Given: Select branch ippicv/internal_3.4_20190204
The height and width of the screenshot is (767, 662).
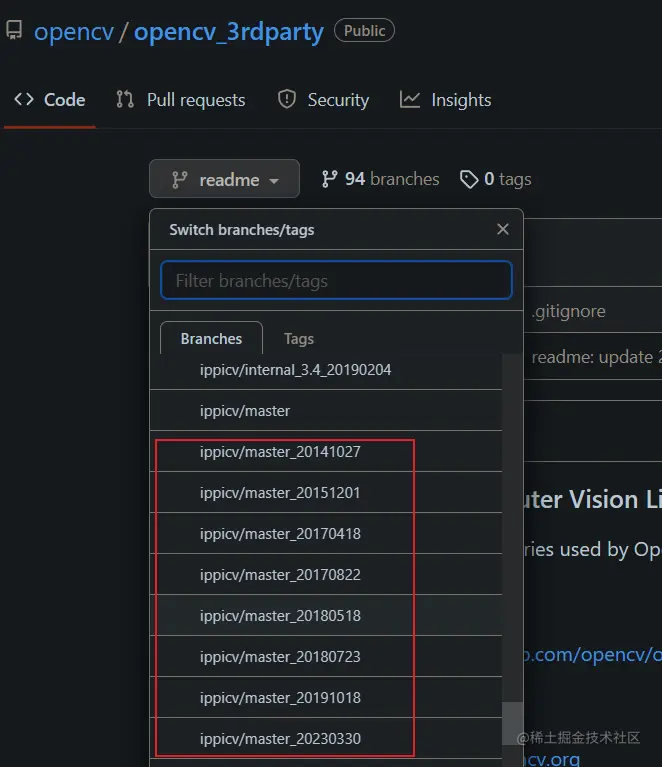Looking at the screenshot, I should pos(326,369).
